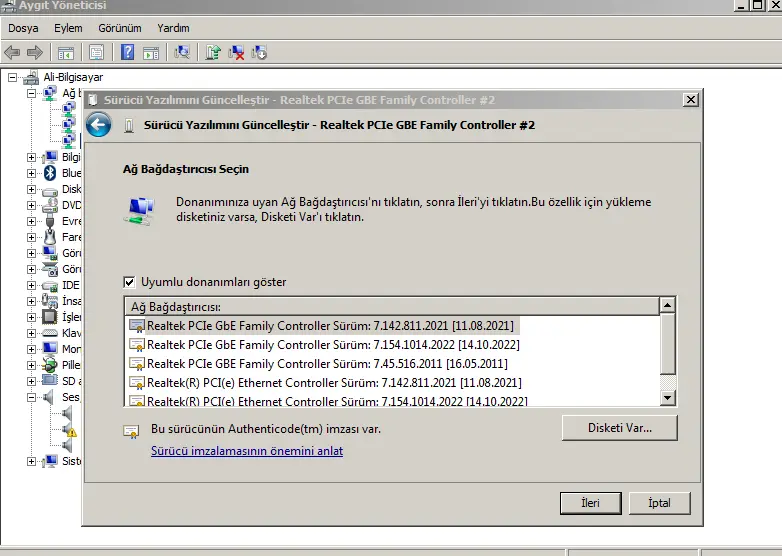Click the Ağ Bağdaştırıcısı column header
This screenshot has height=556, width=782.
coord(392,307)
